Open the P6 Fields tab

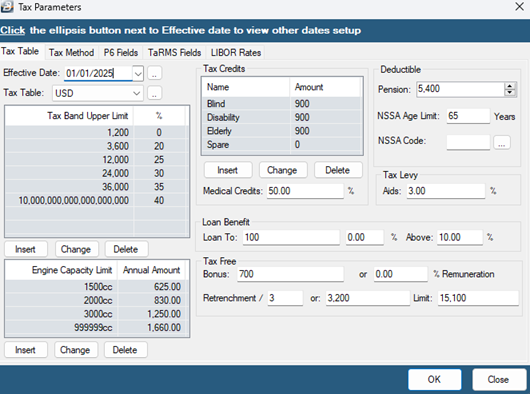tap(121, 53)
